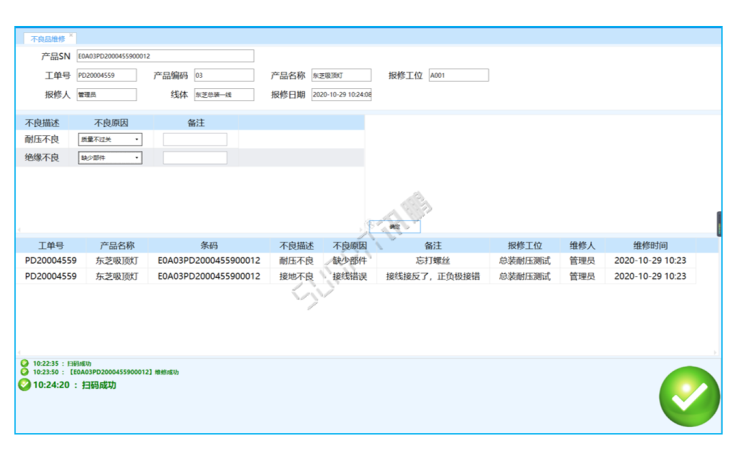Click the 确定 confirm button

click(x=395, y=227)
